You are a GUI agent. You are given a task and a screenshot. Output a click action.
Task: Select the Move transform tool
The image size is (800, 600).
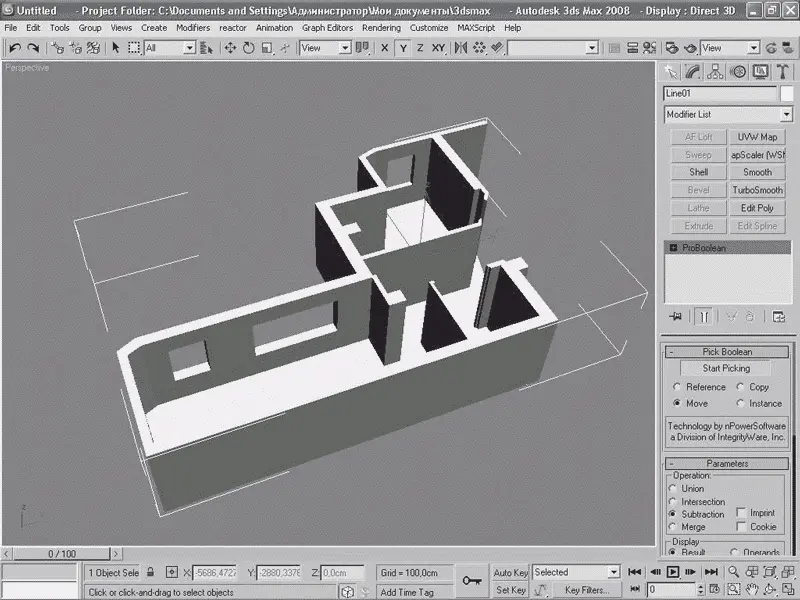[230, 48]
